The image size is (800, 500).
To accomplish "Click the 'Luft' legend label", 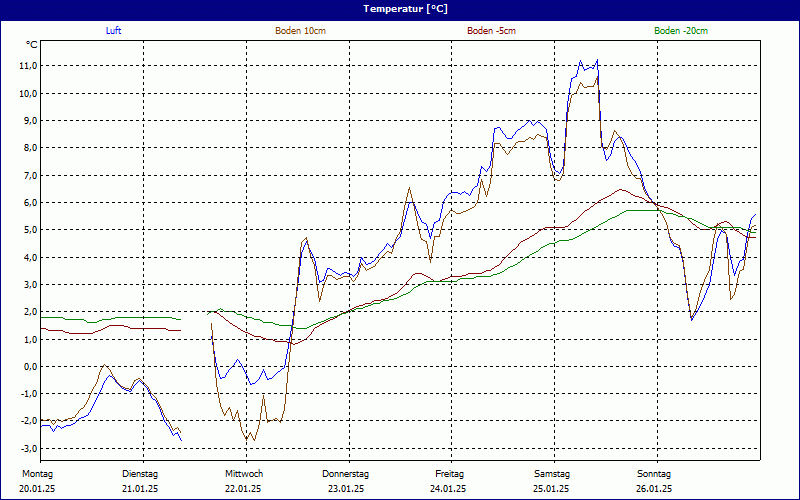I will (113, 31).
